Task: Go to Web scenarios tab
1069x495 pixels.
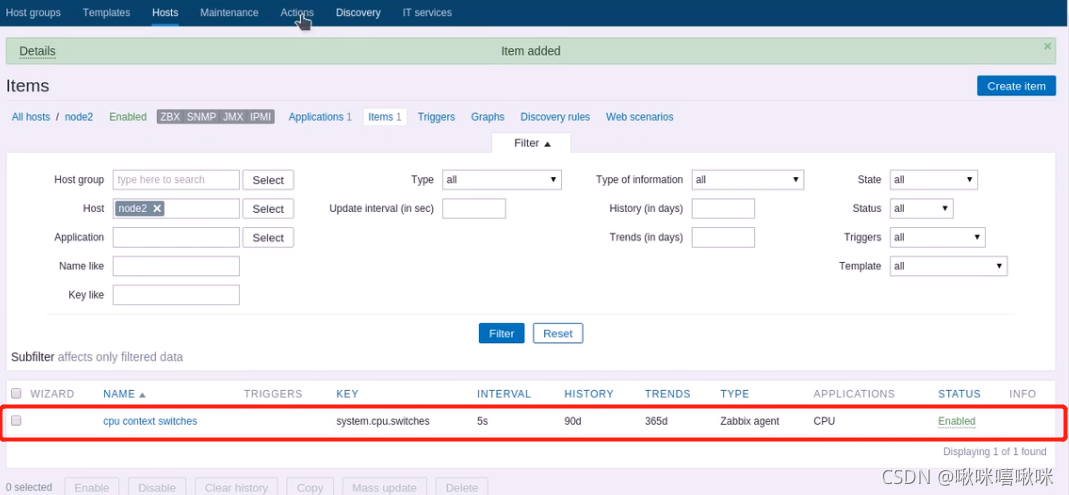Action: point(639,117)
